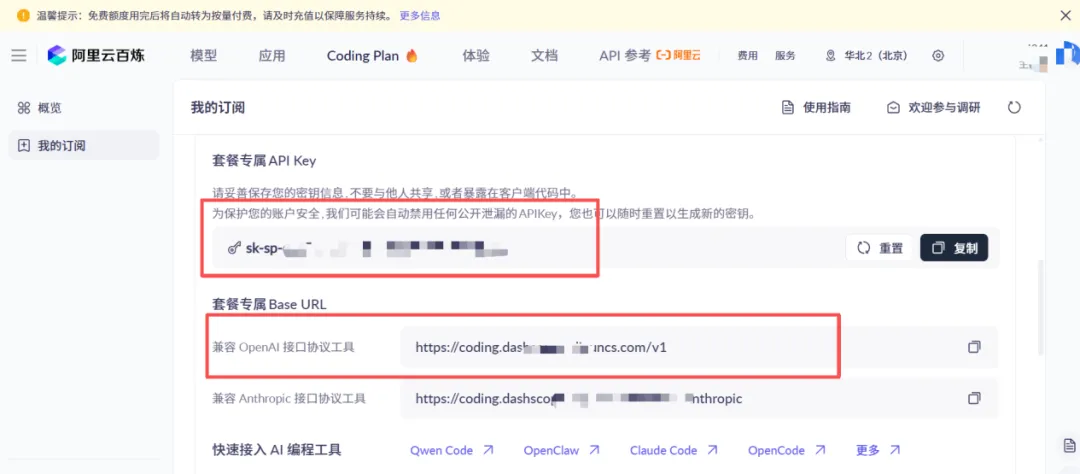Open the 更多信息 link in banner
The height and width of the screenshot is (474, 1080).
419,15
